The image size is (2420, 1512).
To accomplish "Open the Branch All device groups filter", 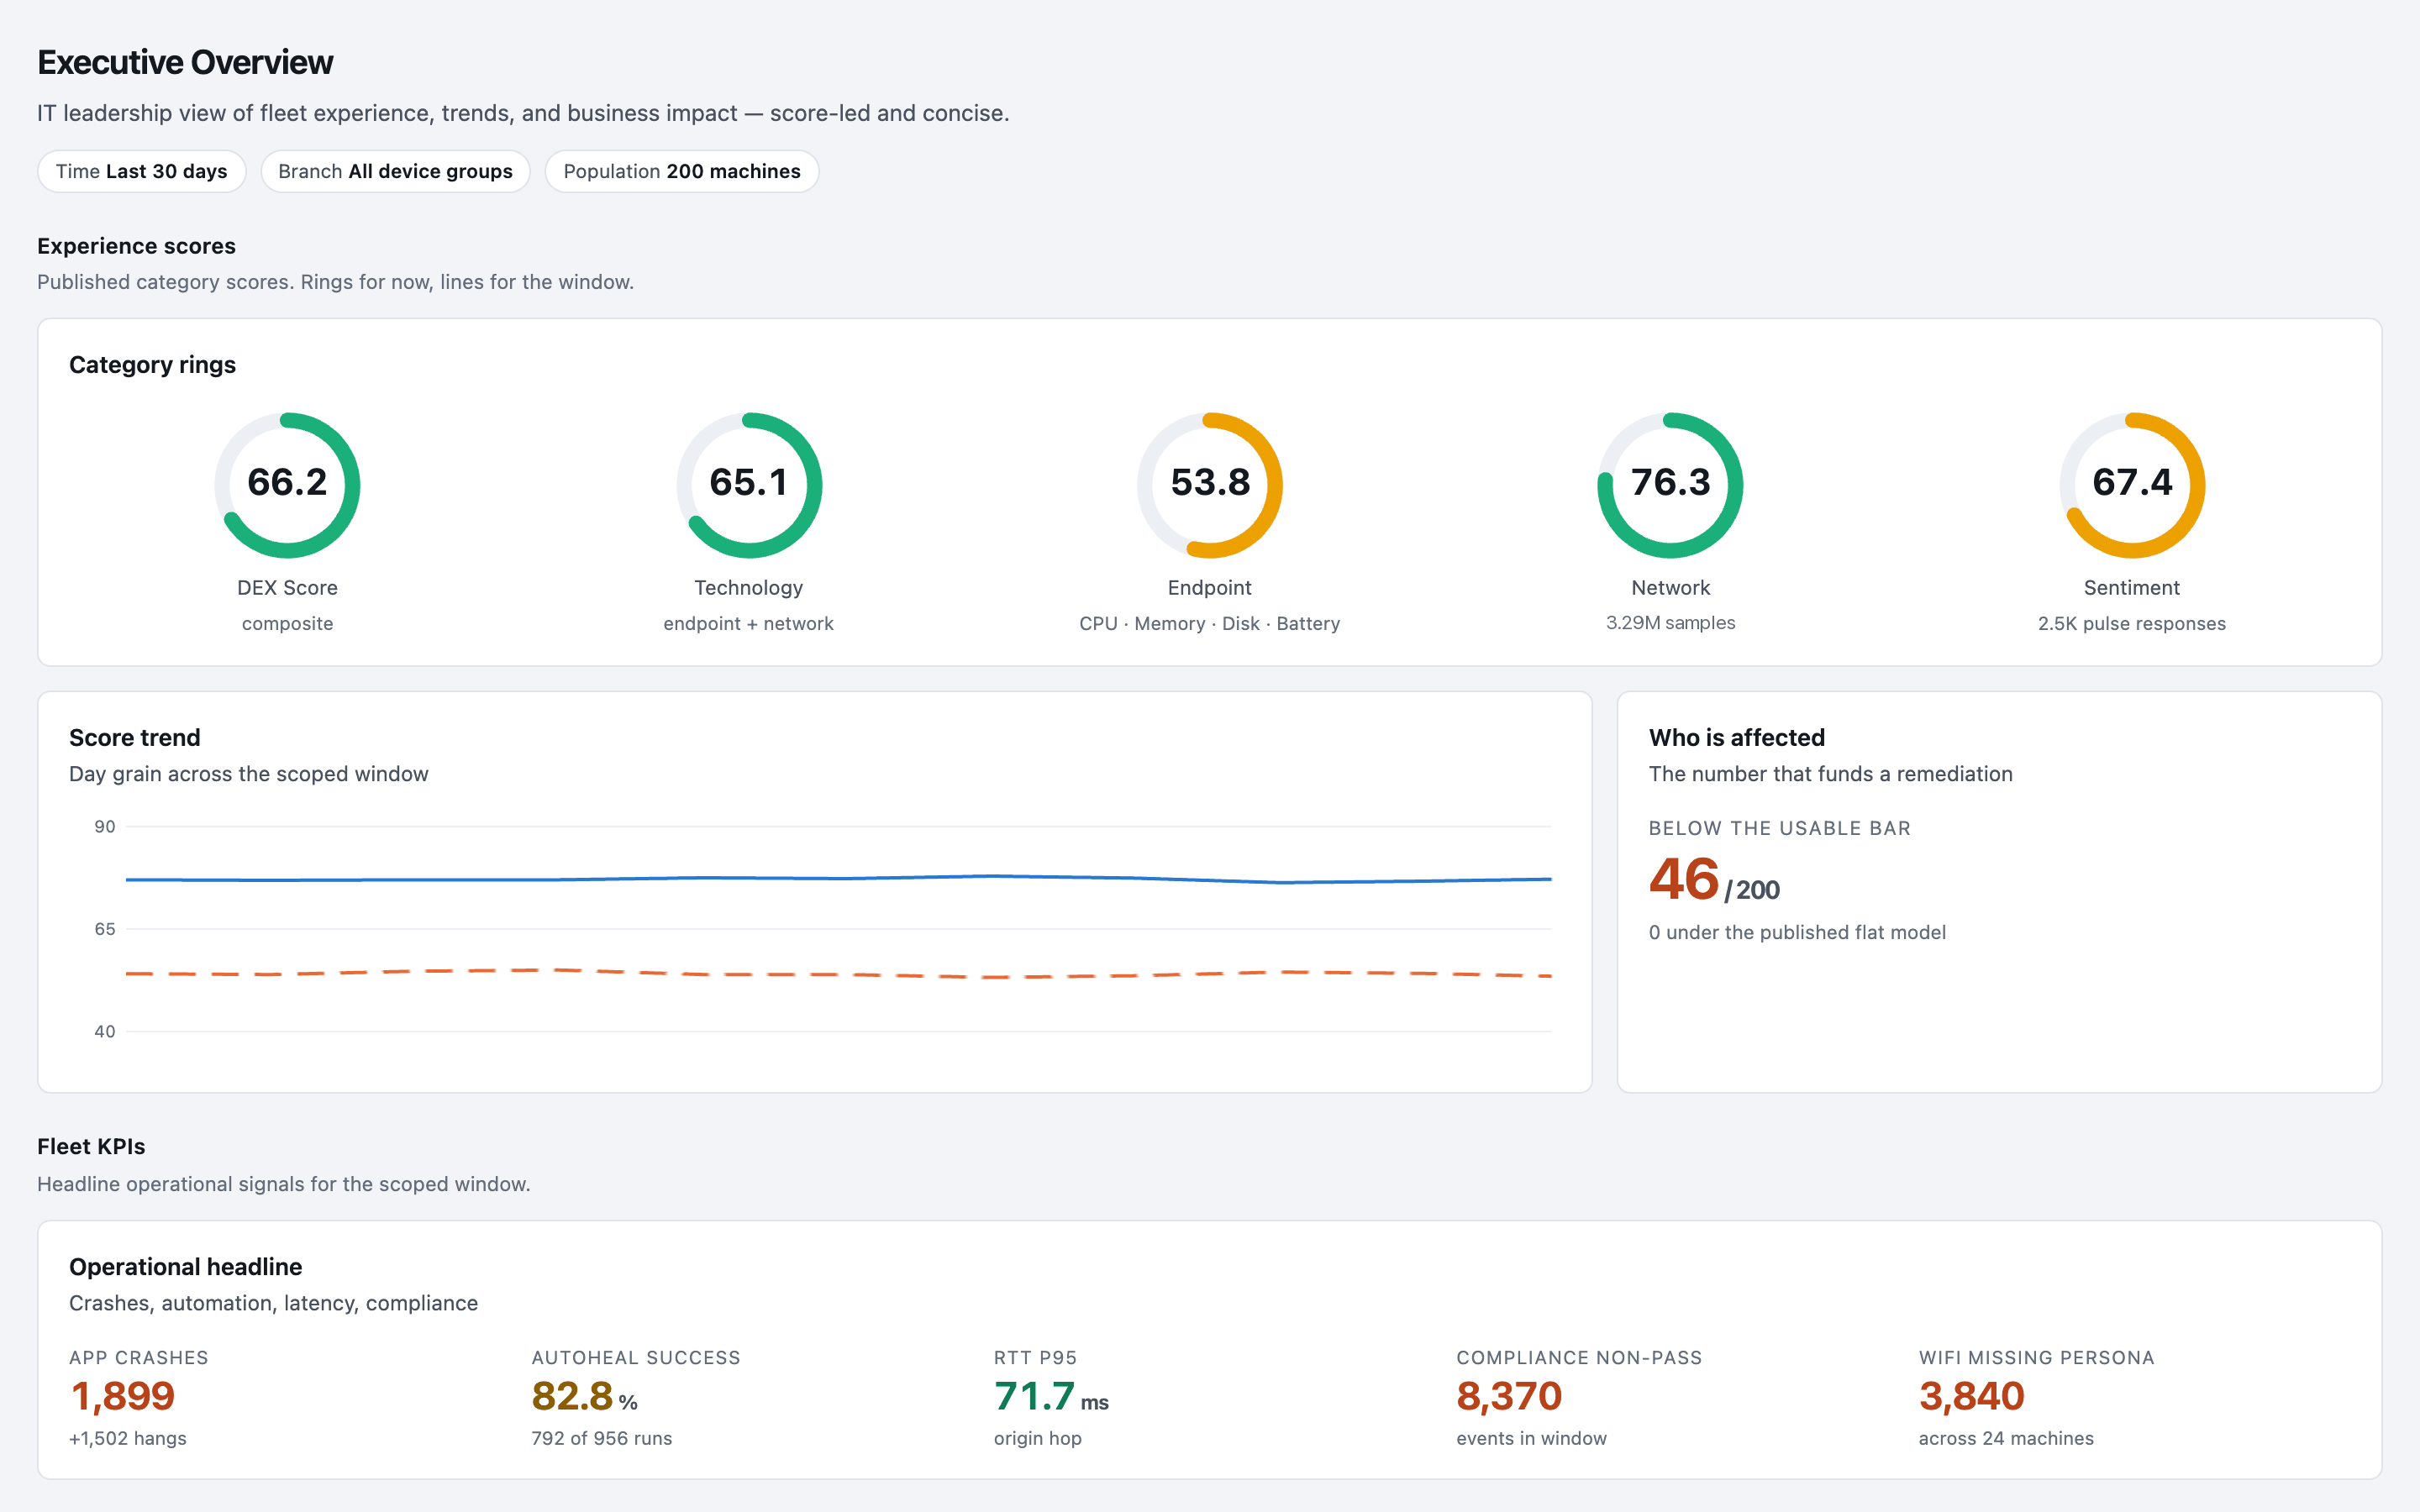I will click(x=395, y=171).
